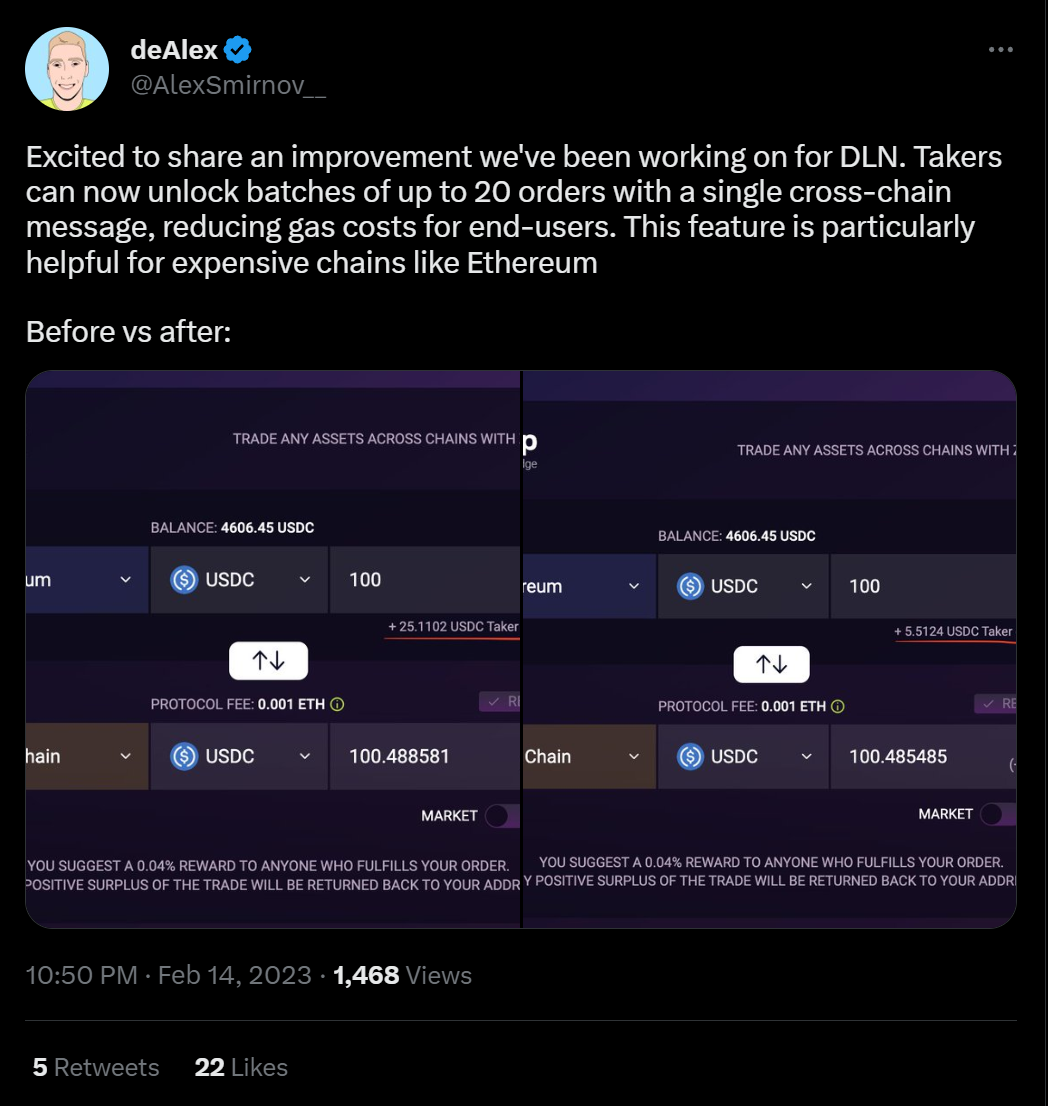1048x1106 pixels.
Task: Expand the top USDC token dropdown, left panel
Action: [305, 580]
